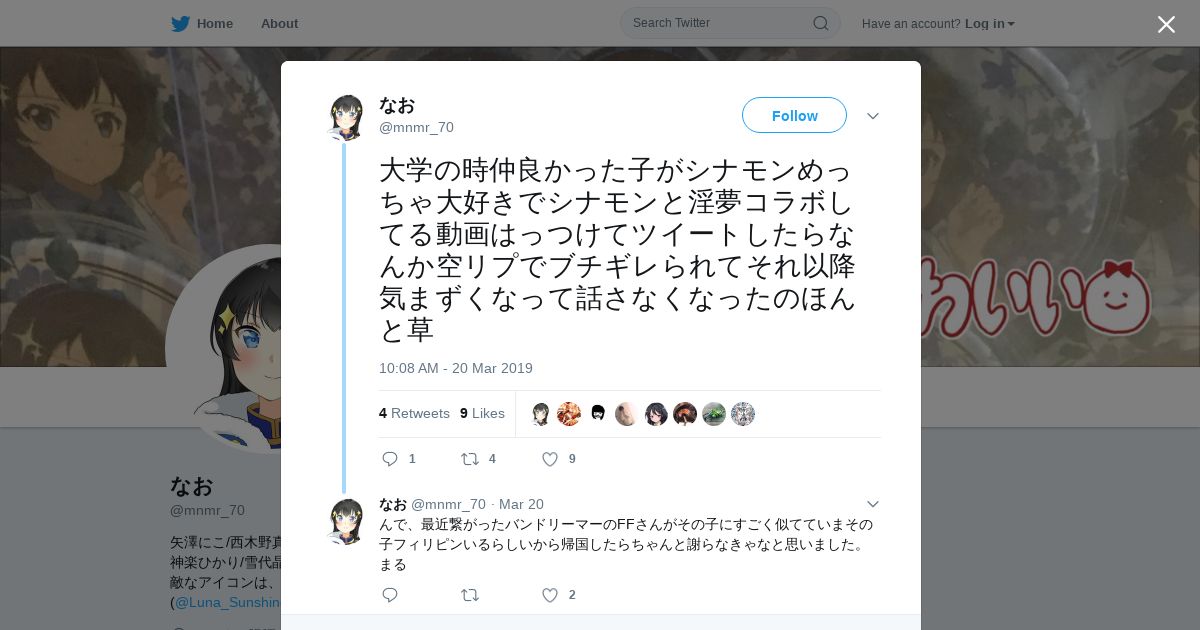Open the About menu item

279,23
